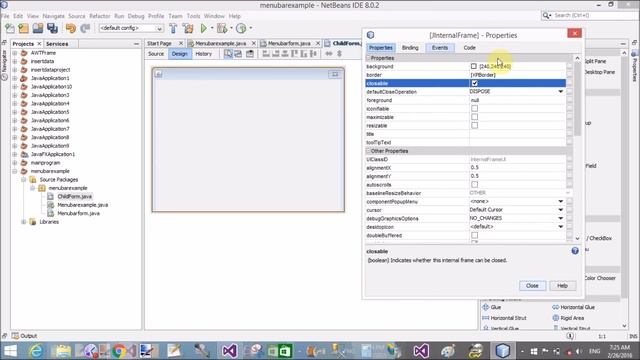Click the Save All toolbar icon
Image resolution: width=640 pixels, height=360 pixels.
click(x=52, y=28)
